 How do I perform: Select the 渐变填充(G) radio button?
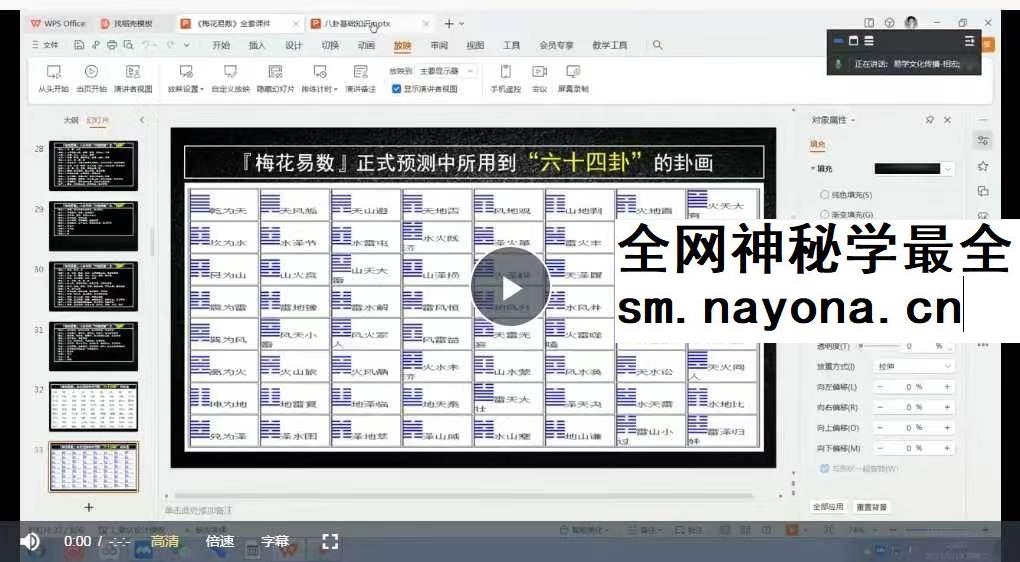(825, 214)
